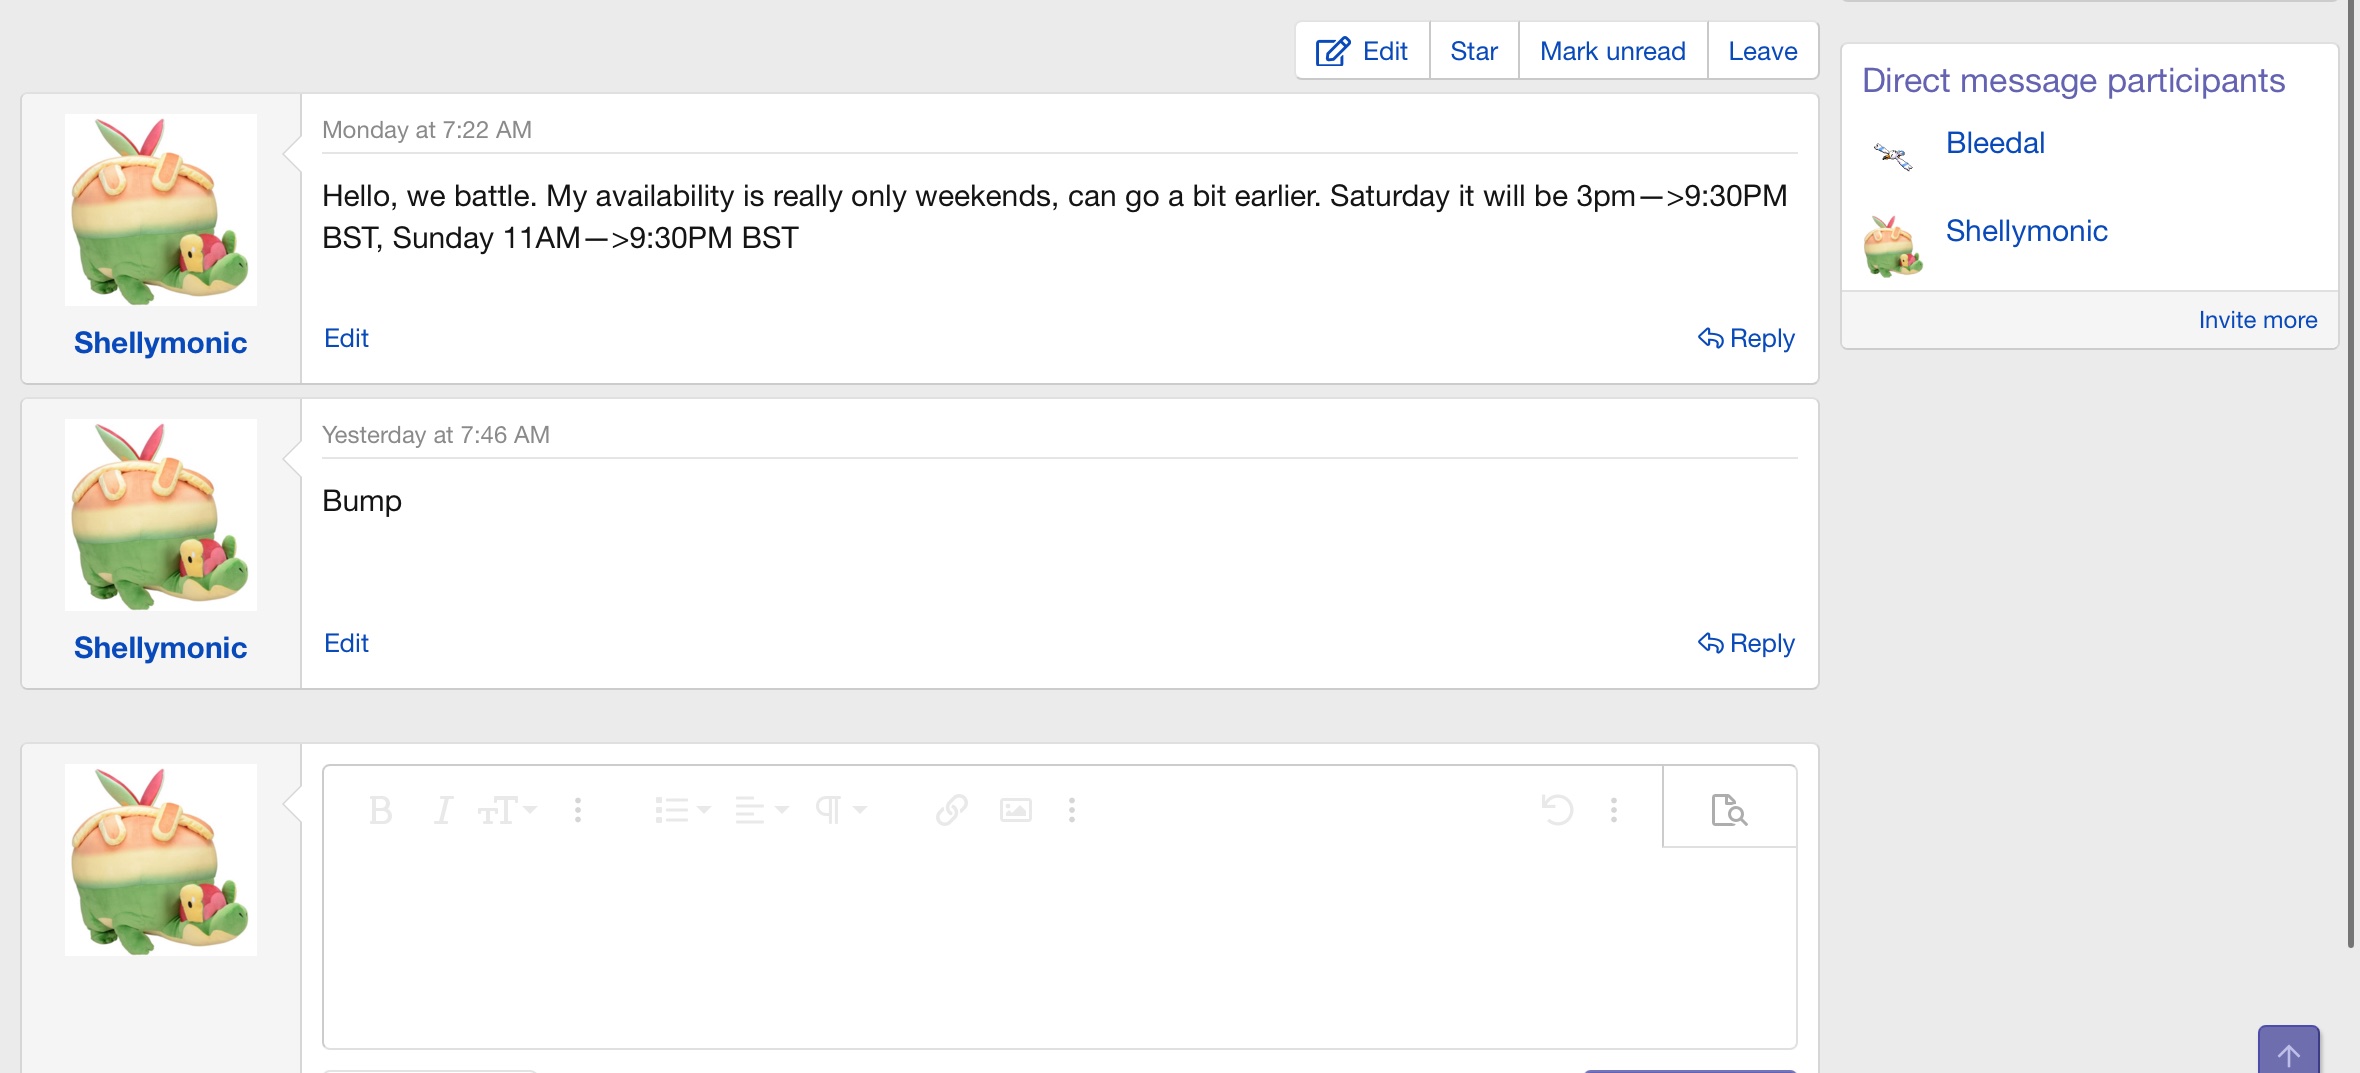Leave the conversation
Screen dimensions: 2360x1073
click(1762, 51)
